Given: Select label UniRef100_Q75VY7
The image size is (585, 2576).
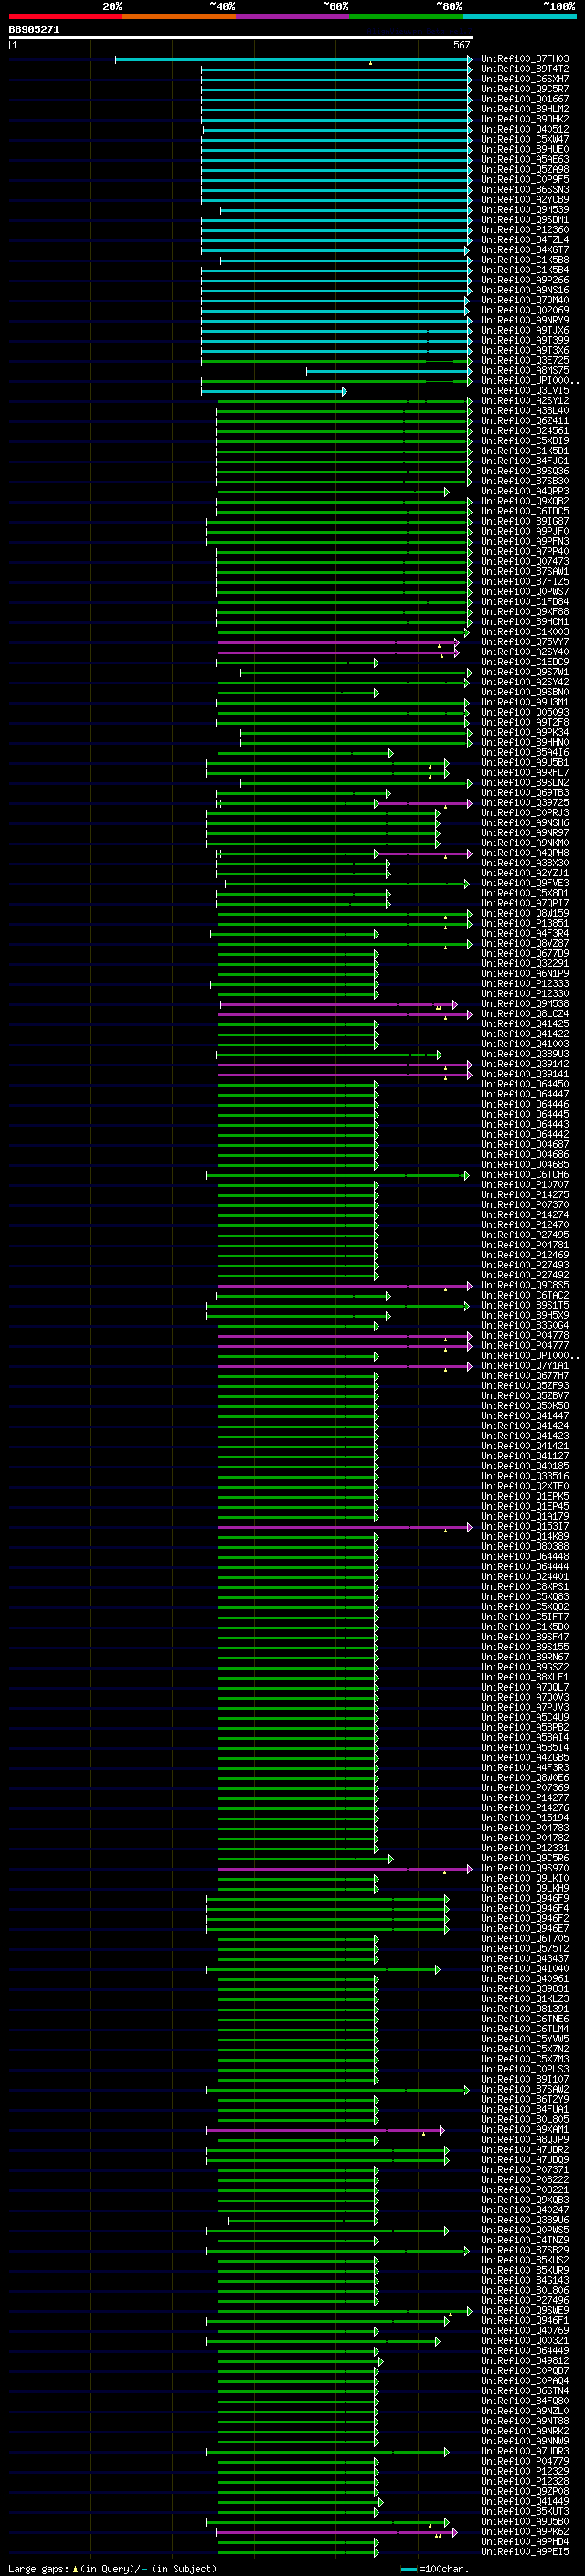Looking at the screenshot, I should point(525,642).
